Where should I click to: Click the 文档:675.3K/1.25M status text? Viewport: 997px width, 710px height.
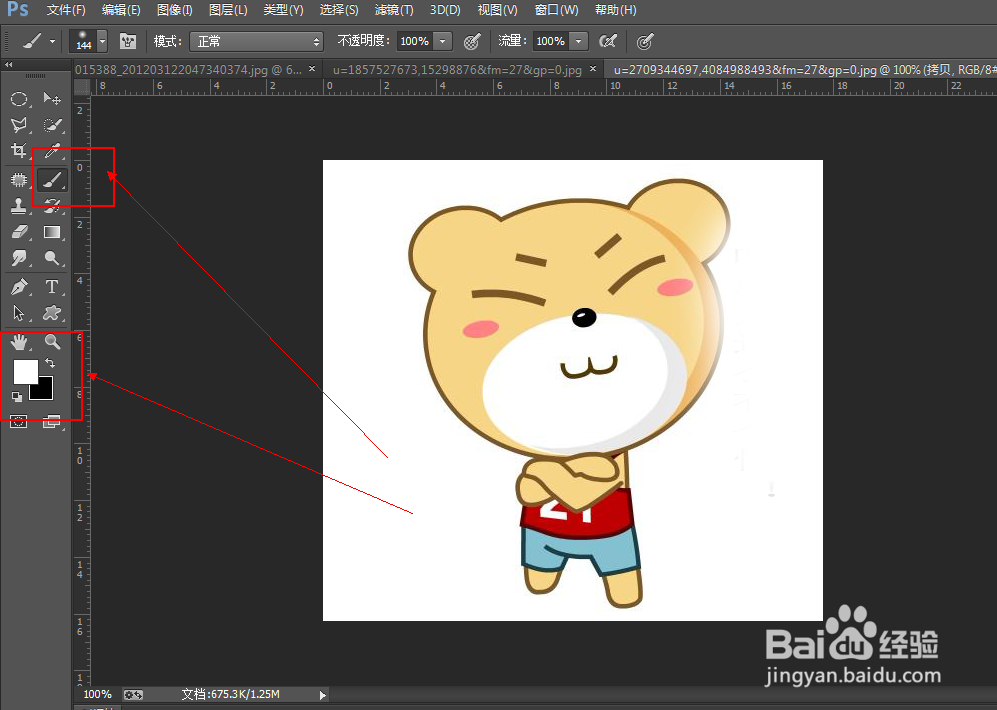coord(230,694)
